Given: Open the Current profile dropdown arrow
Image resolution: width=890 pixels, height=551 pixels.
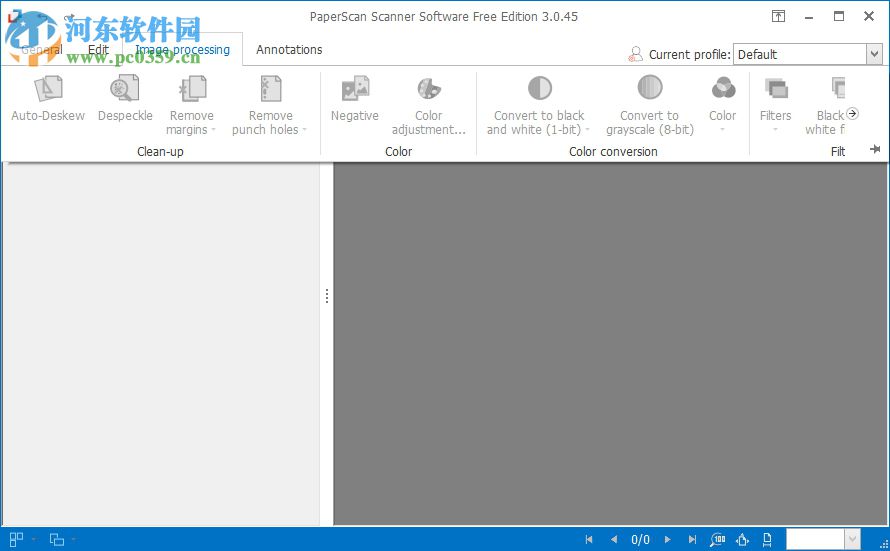Looking at the screenshot, I should coord(874,54).
